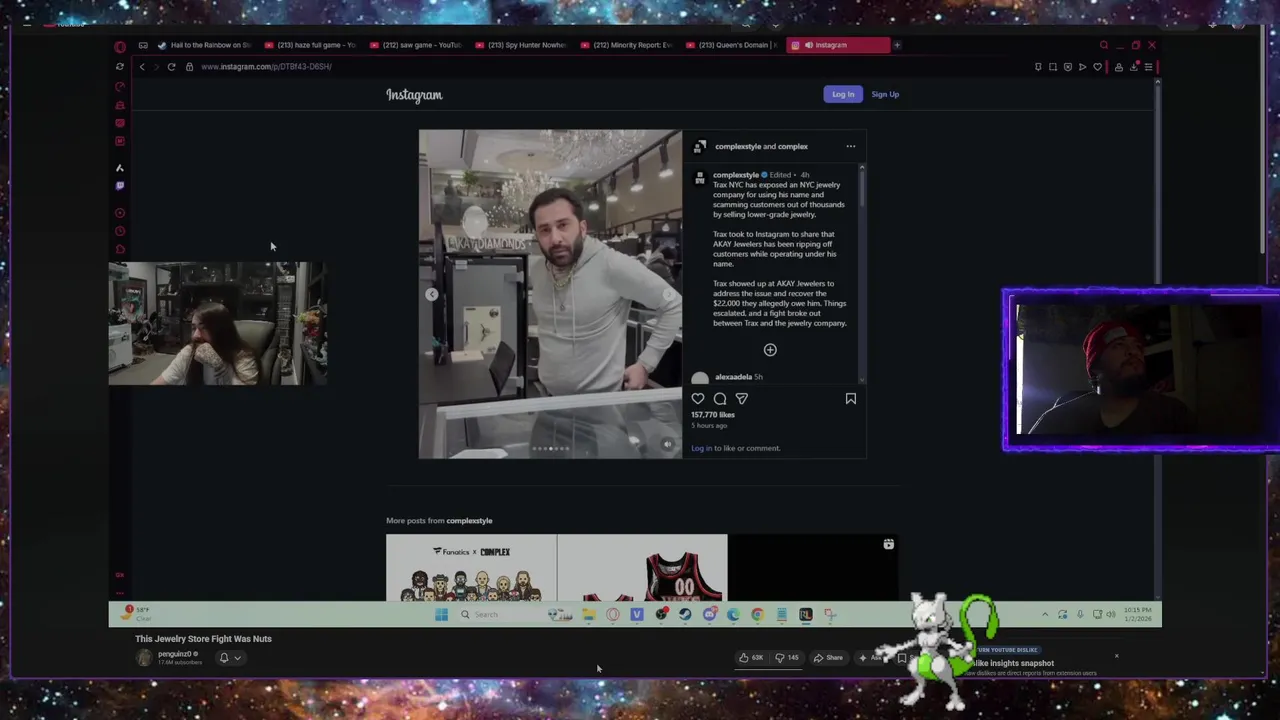Image resolution: width=1280 pixels, height=720 pixels.
Task: Click the Sign Up link
Action: coord(885,94)
